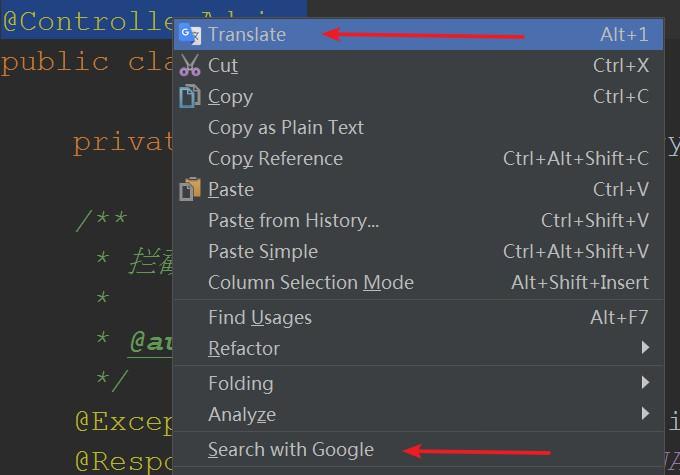Open Paste from History

point(293,221)
